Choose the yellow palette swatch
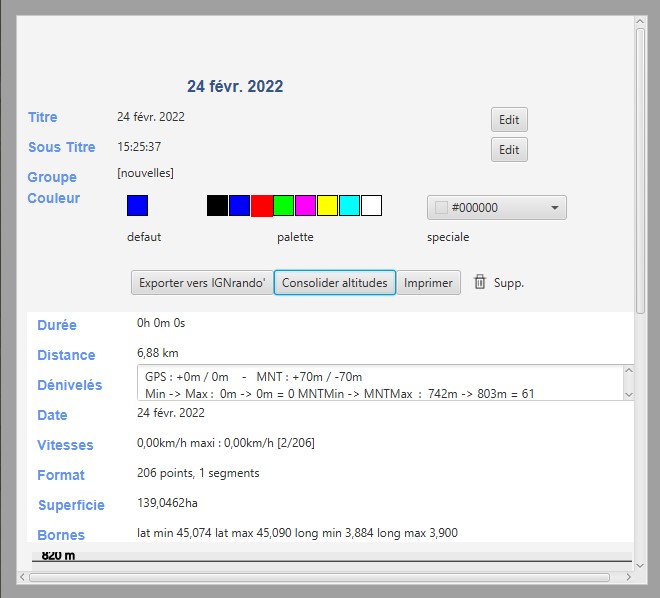 coord(327,206)
